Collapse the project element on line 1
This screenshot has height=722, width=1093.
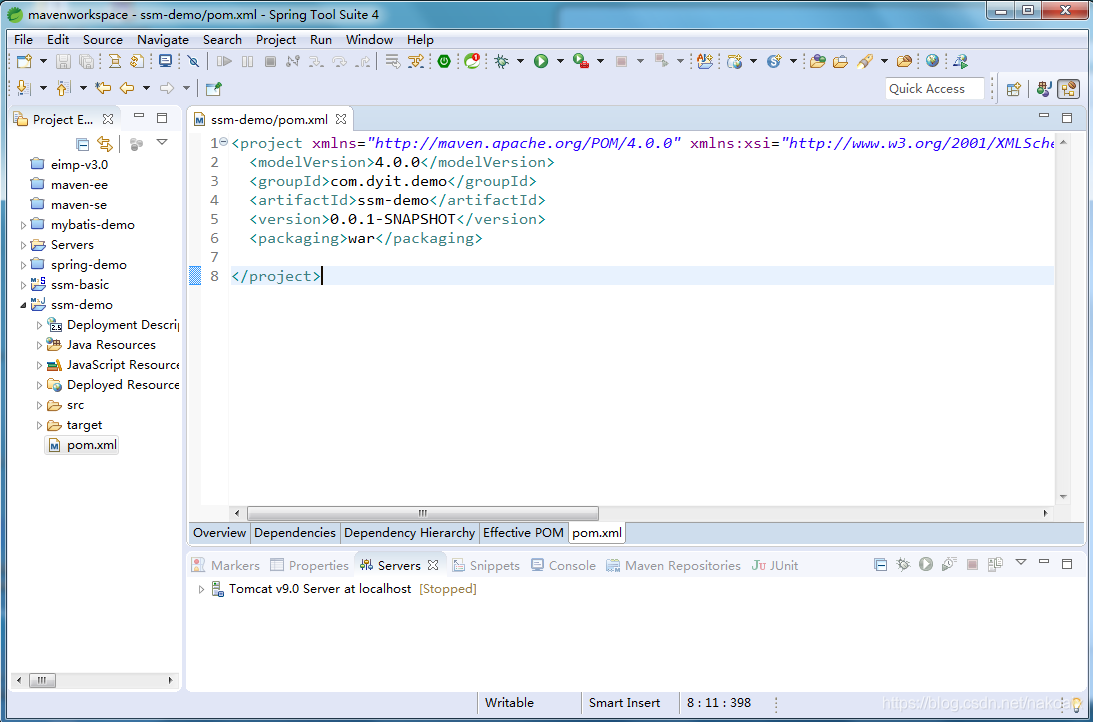click(223, 142)
